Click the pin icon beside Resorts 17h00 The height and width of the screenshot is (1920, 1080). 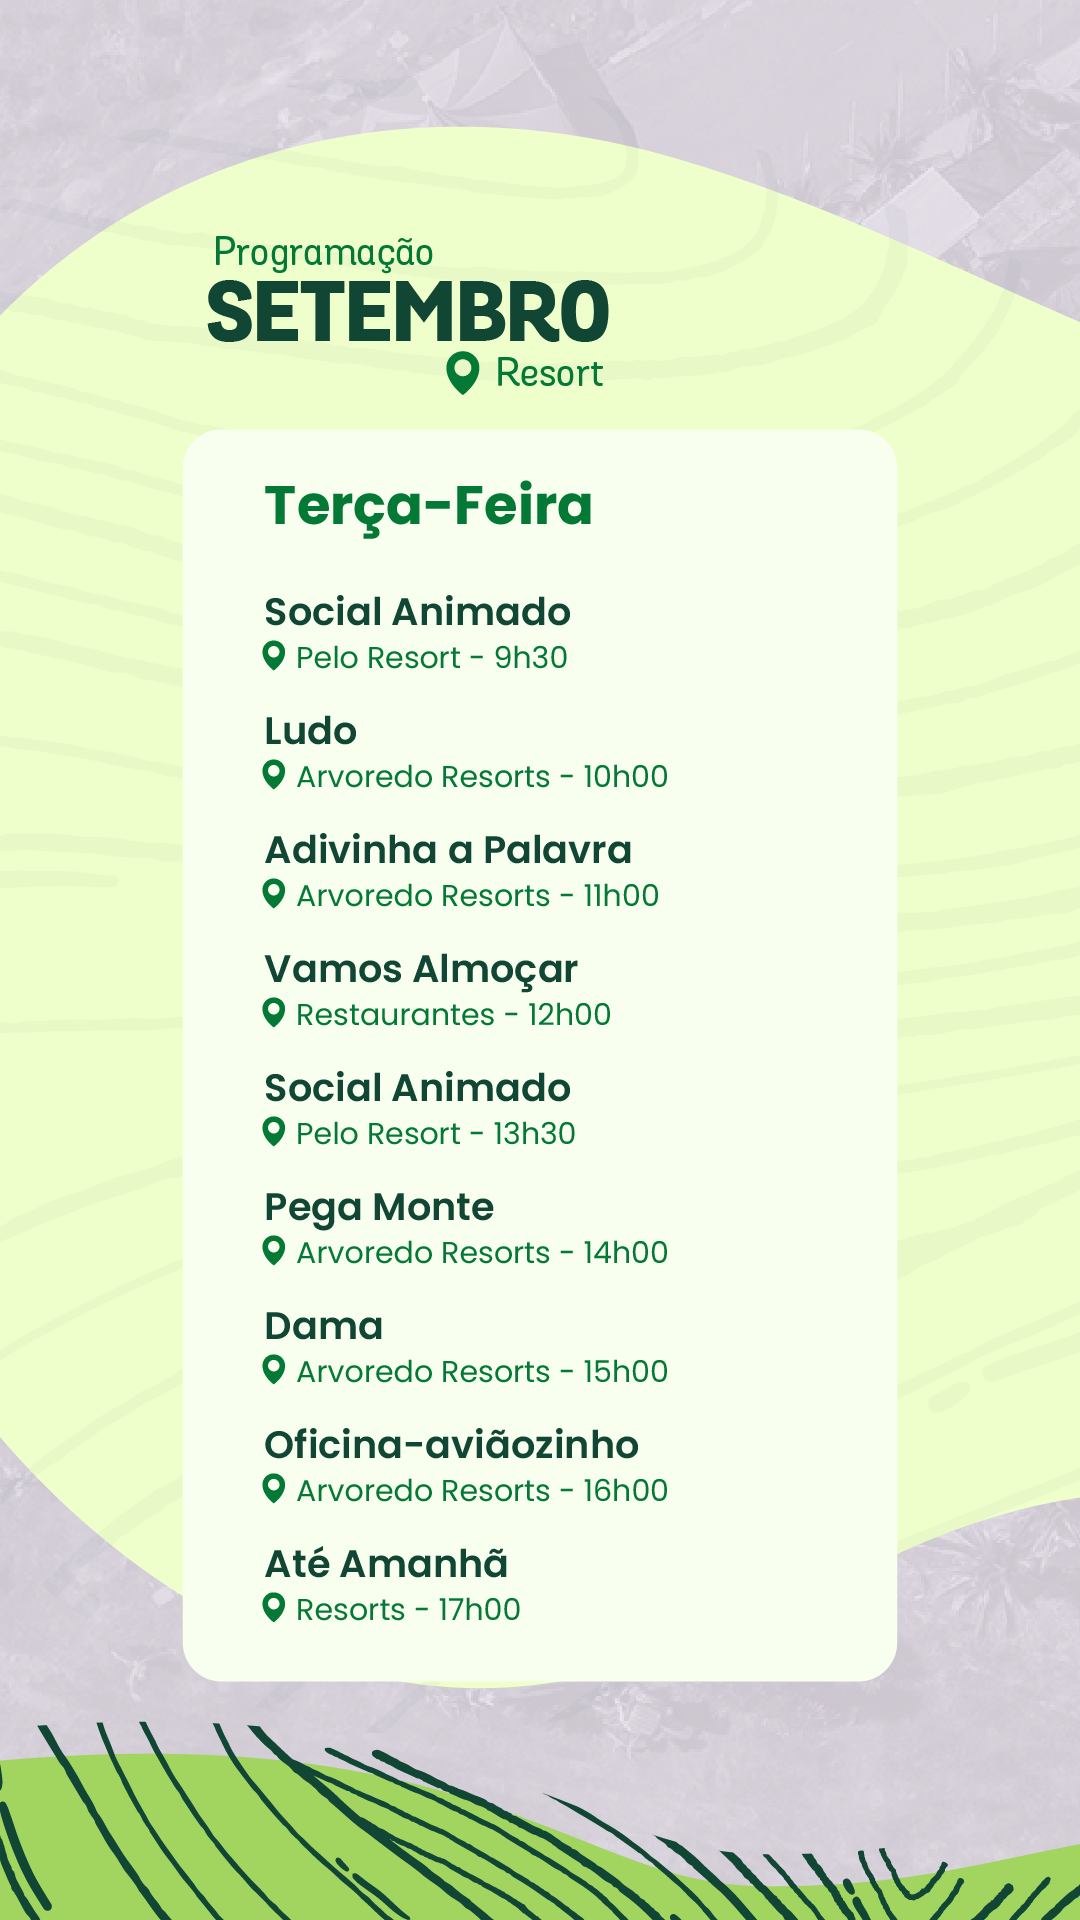[273, 1608]
